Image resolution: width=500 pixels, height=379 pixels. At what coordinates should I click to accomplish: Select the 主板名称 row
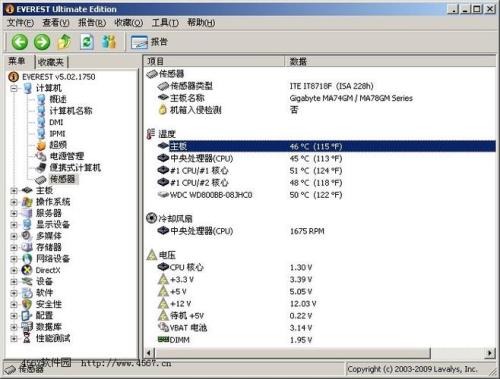coord(320,98)
